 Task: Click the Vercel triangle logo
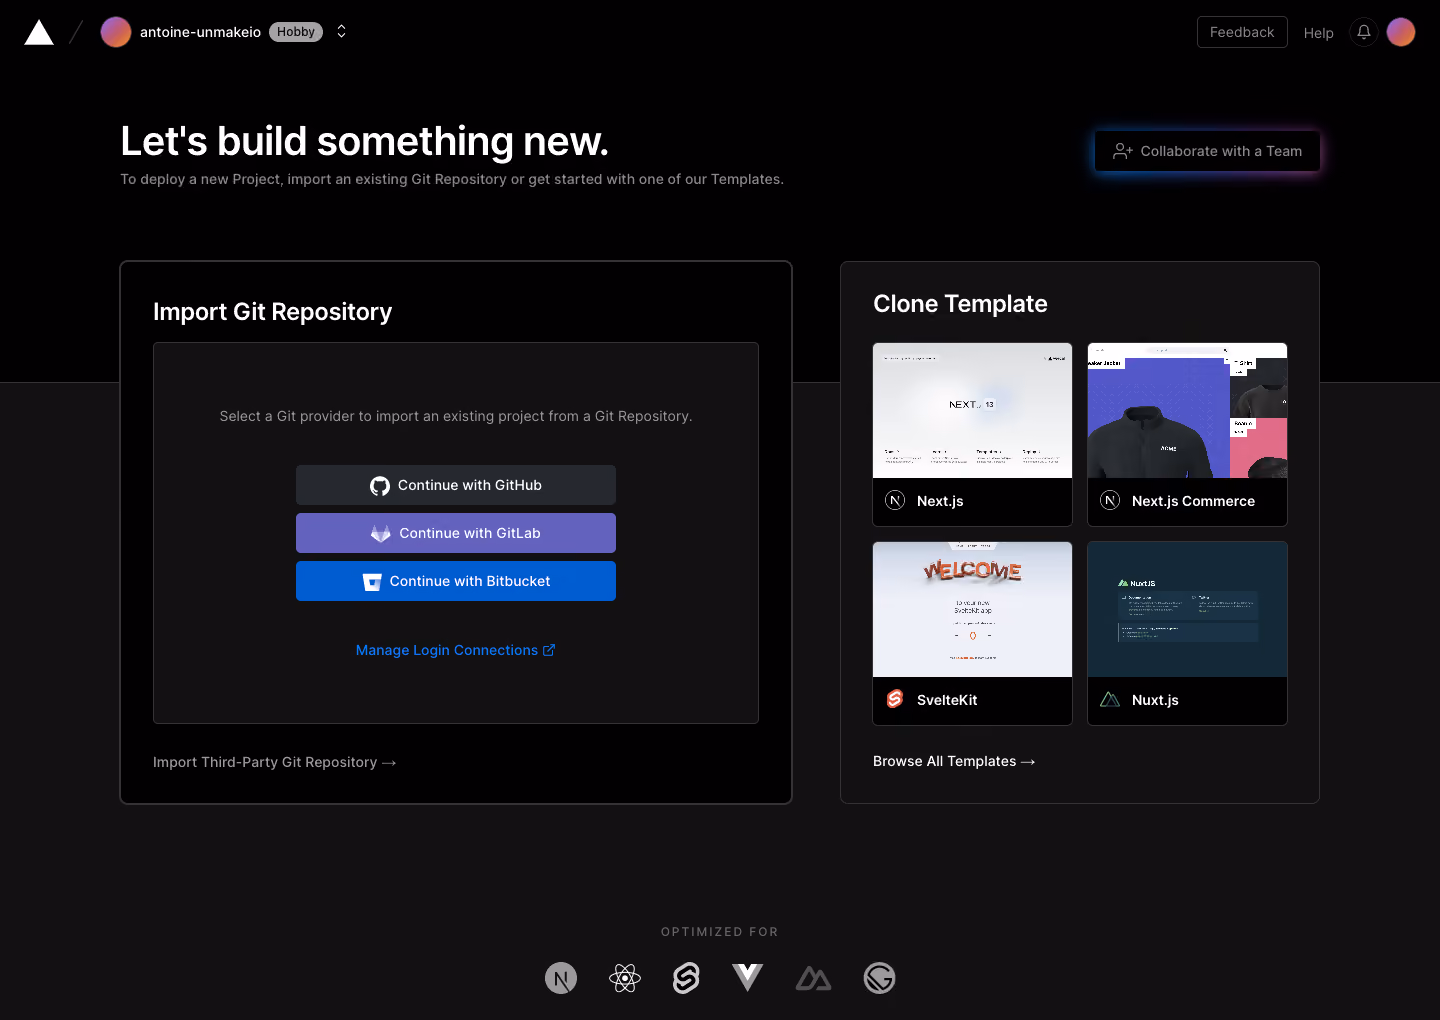39,32
